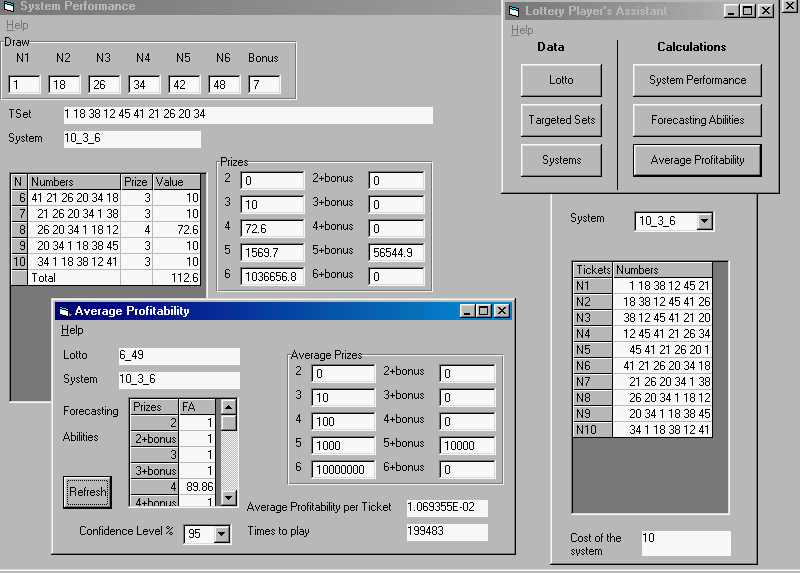The width and height of the screenshot is (800, 573).
Task: Select ticket row N1 in Tickets table
Action: point(643,286)
